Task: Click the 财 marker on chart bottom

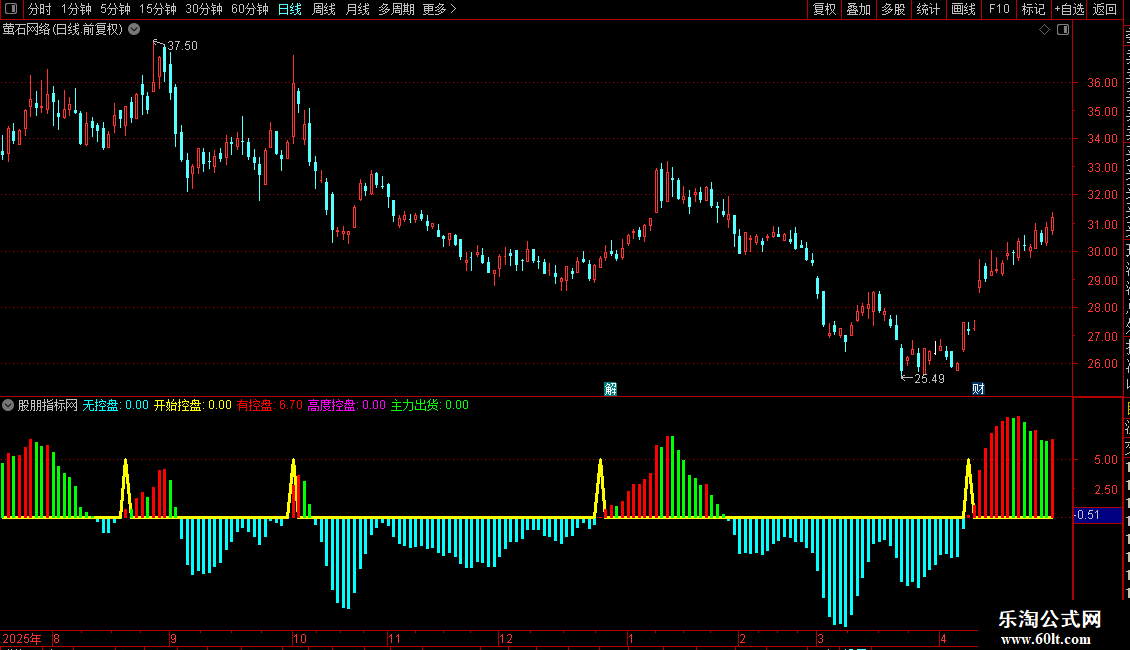Action: [x=978, y=389]
